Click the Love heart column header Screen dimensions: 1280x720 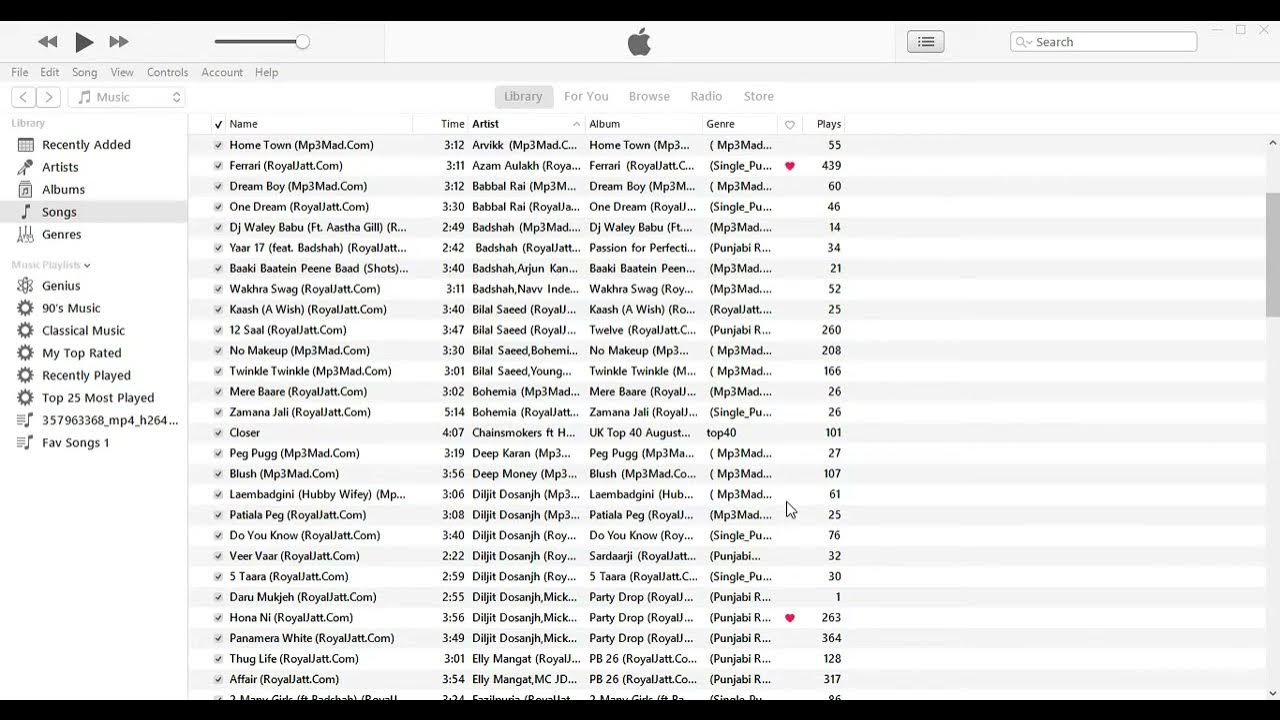click(790, 124)
